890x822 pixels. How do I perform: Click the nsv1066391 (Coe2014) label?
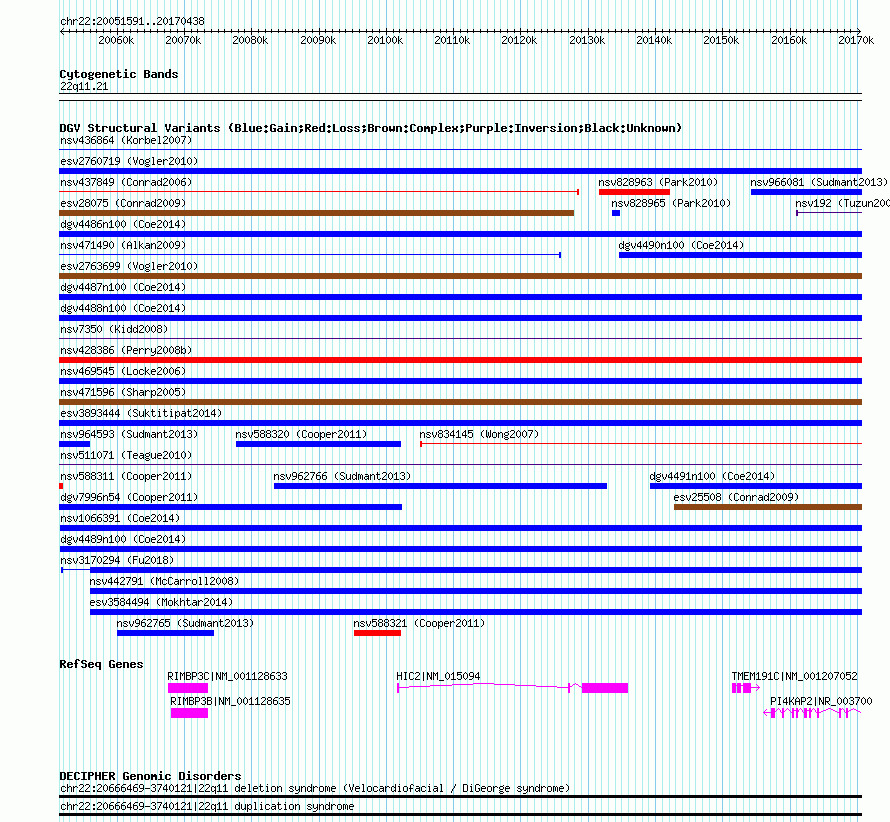120,518
